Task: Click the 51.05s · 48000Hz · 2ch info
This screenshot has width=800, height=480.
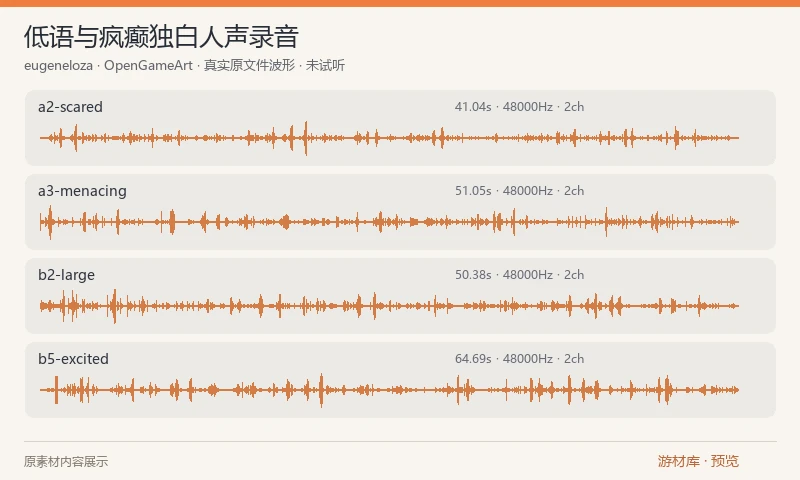Action: click(519, 191)
